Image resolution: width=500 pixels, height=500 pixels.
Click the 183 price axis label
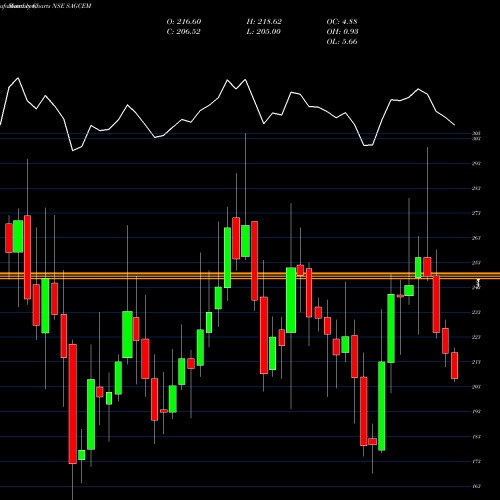[x=476, y=437]
